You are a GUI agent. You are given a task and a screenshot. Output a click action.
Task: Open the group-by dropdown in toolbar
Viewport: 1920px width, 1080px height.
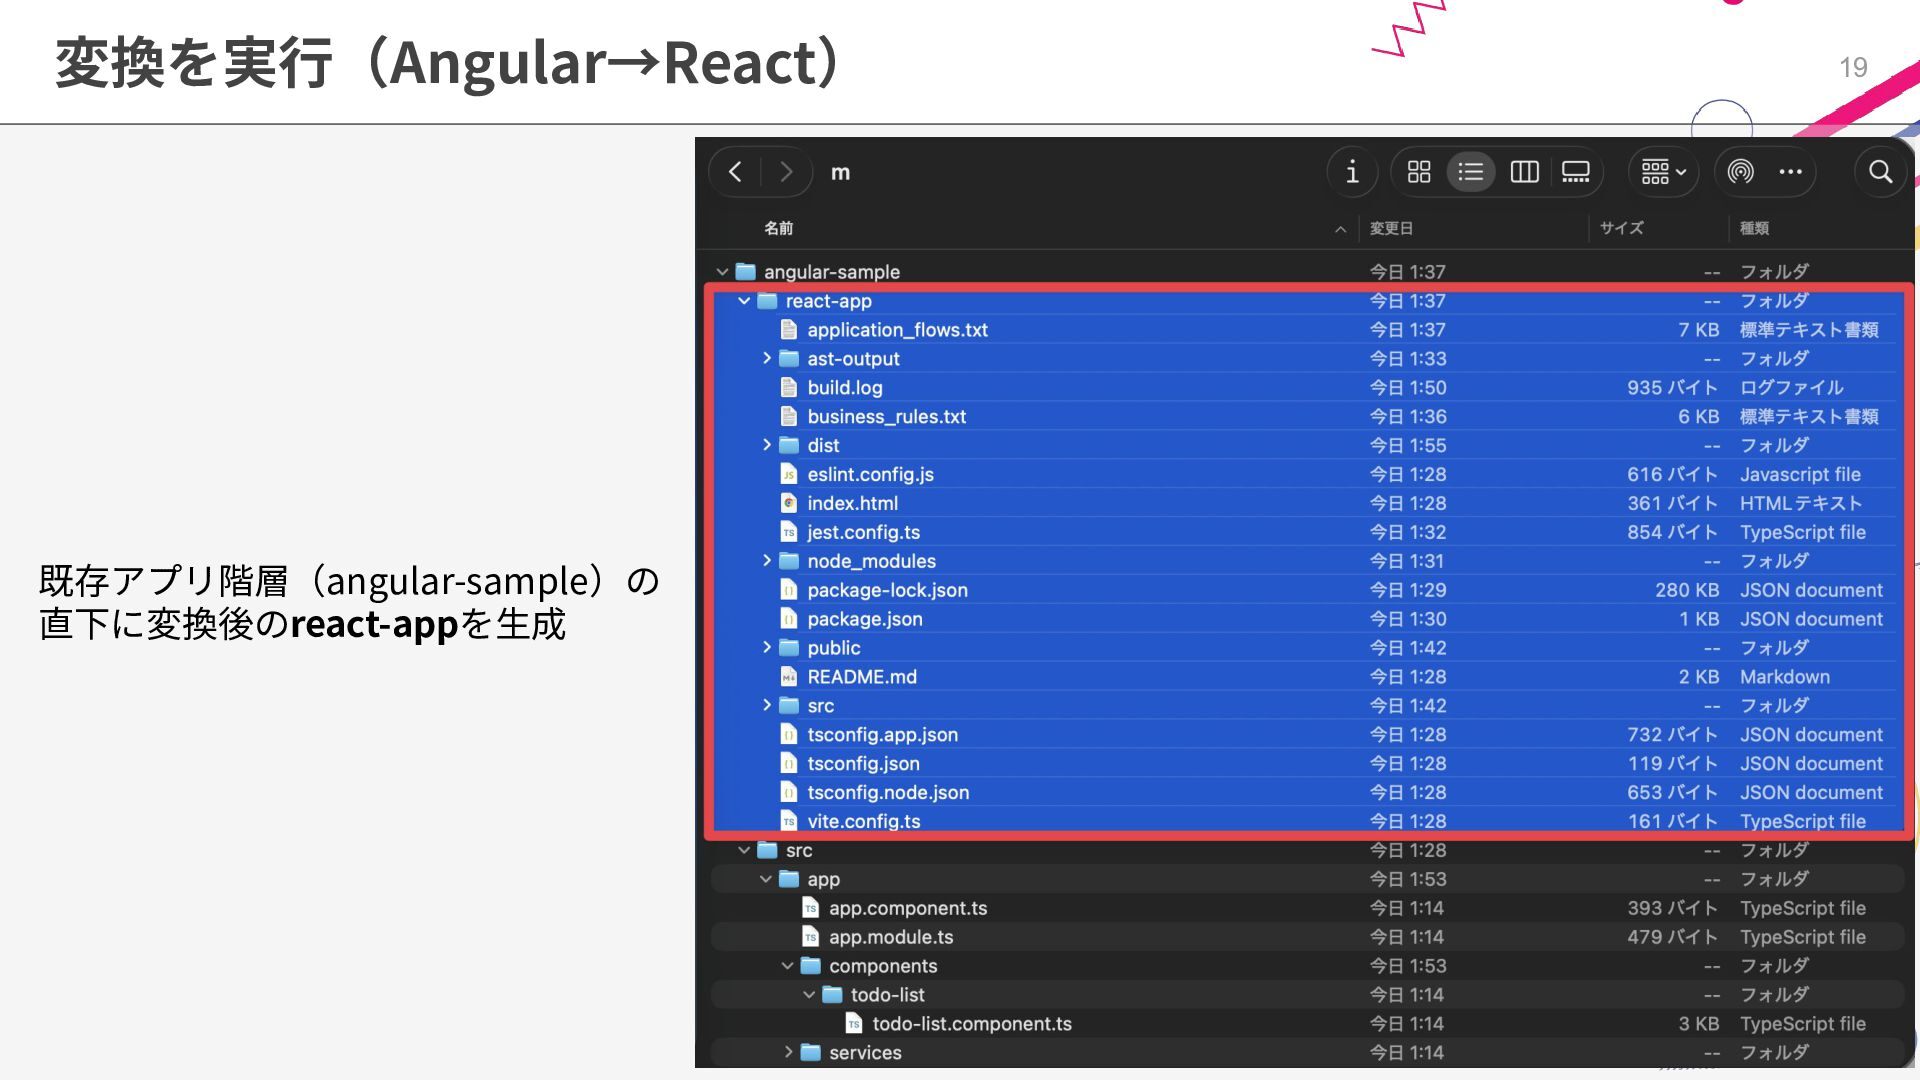1663,172
